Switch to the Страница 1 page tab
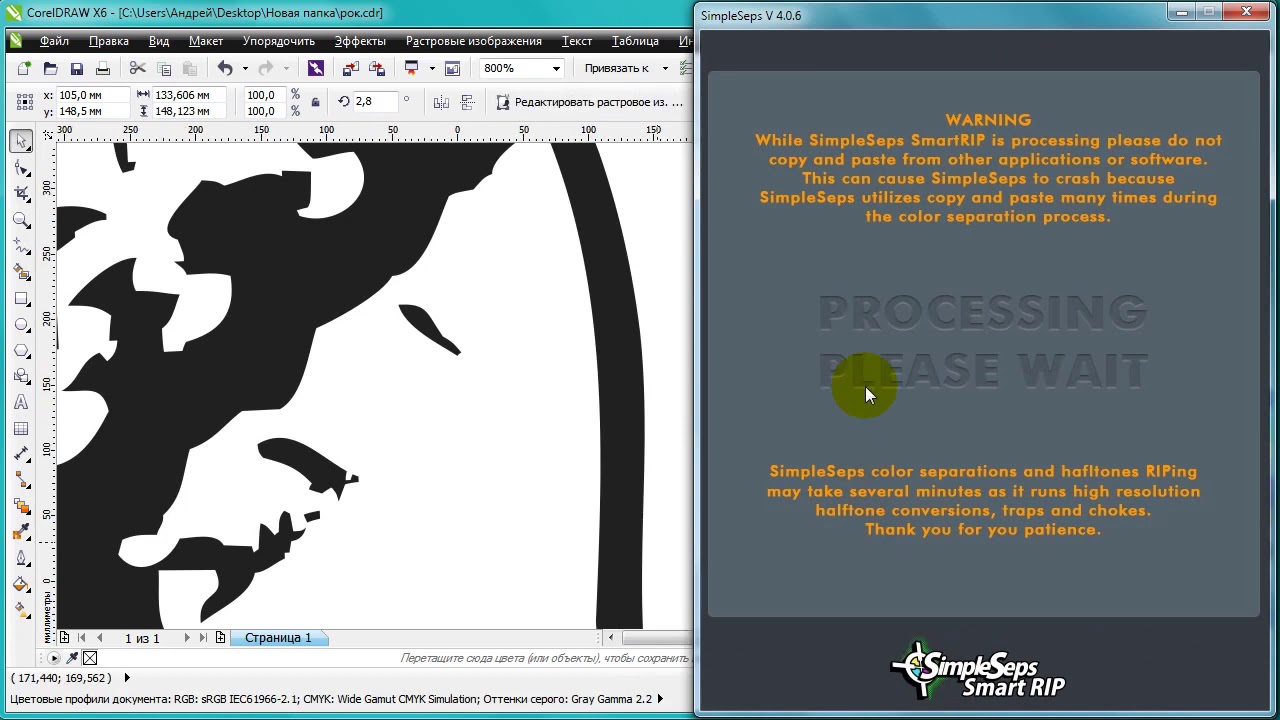The width and height of the screenshot is (1280, 720). (x=278, y=638)
